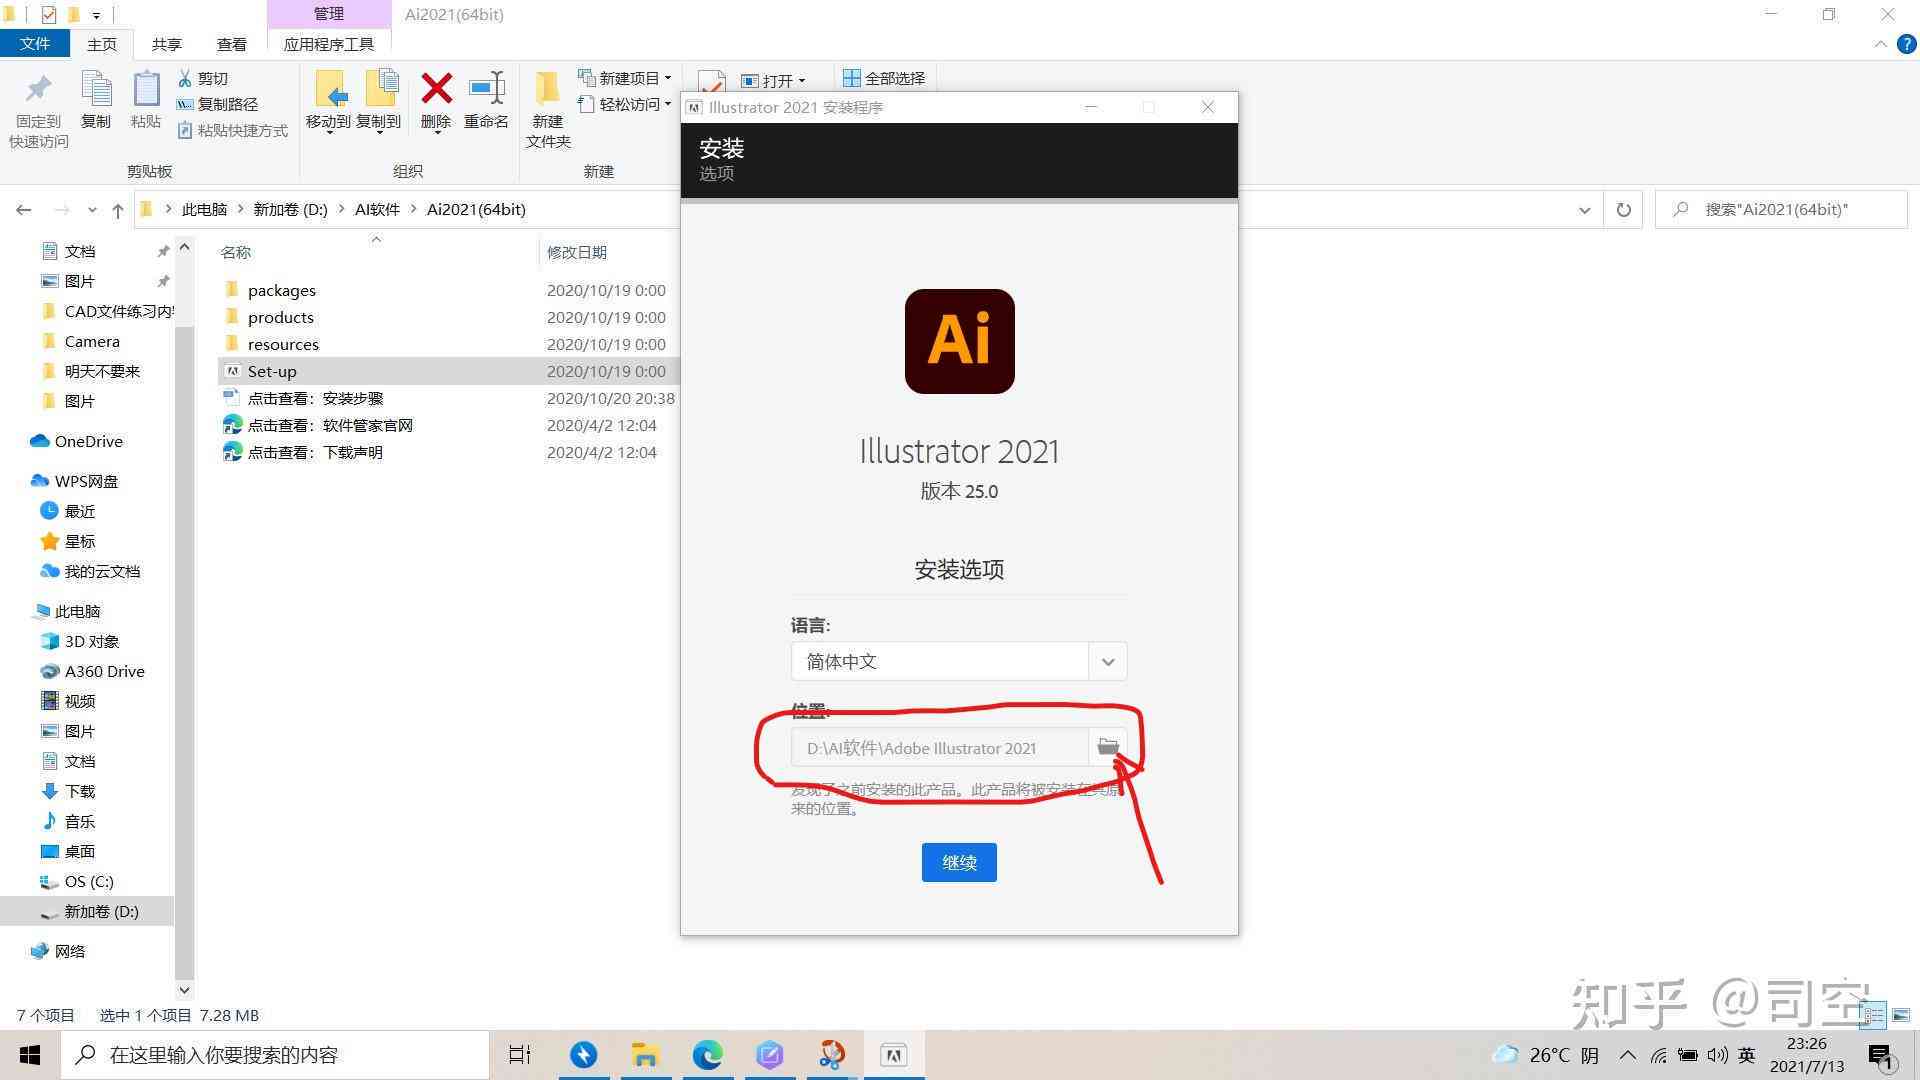Click the Set-up file in file list
The height and width of the screenshot is (1080, 1920).
pyautogui.click(x=272, y=371)
